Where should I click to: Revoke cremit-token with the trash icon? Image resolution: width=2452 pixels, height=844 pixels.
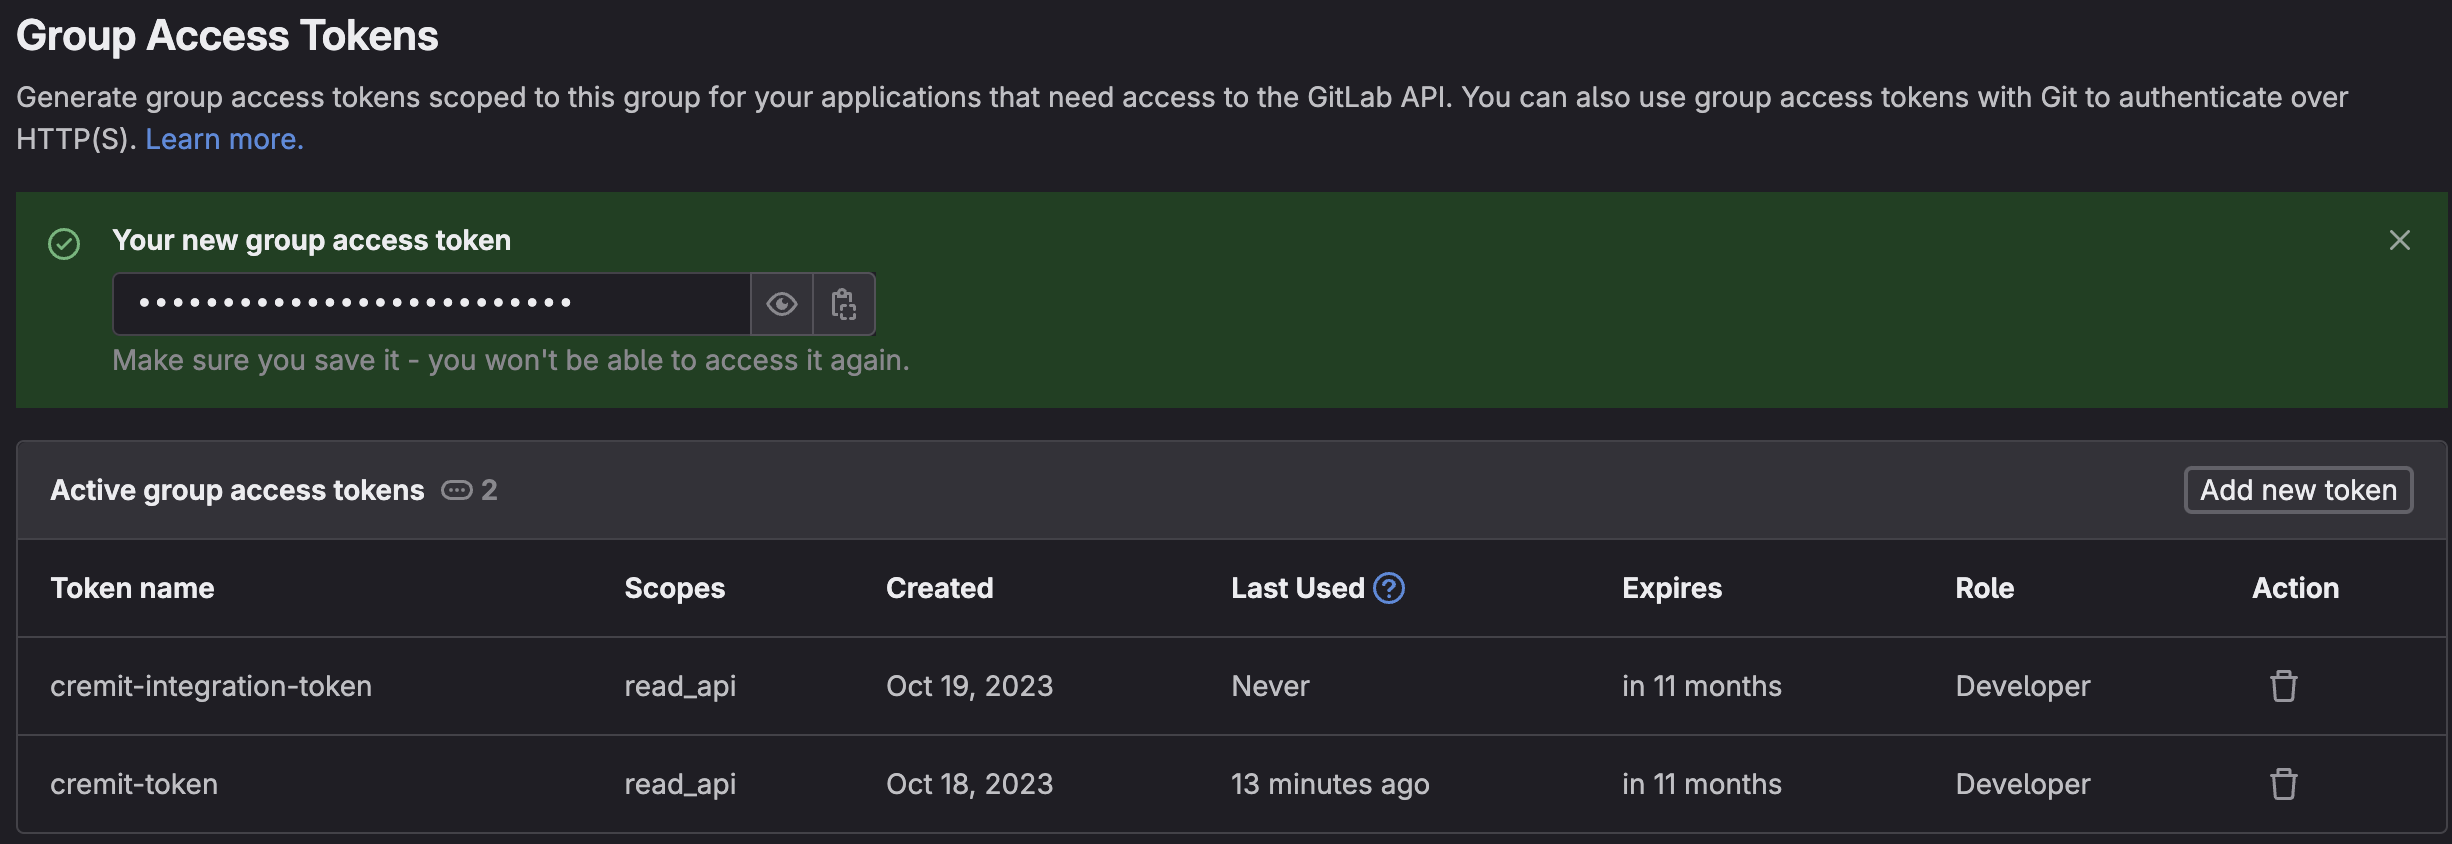pos(2283,784)
